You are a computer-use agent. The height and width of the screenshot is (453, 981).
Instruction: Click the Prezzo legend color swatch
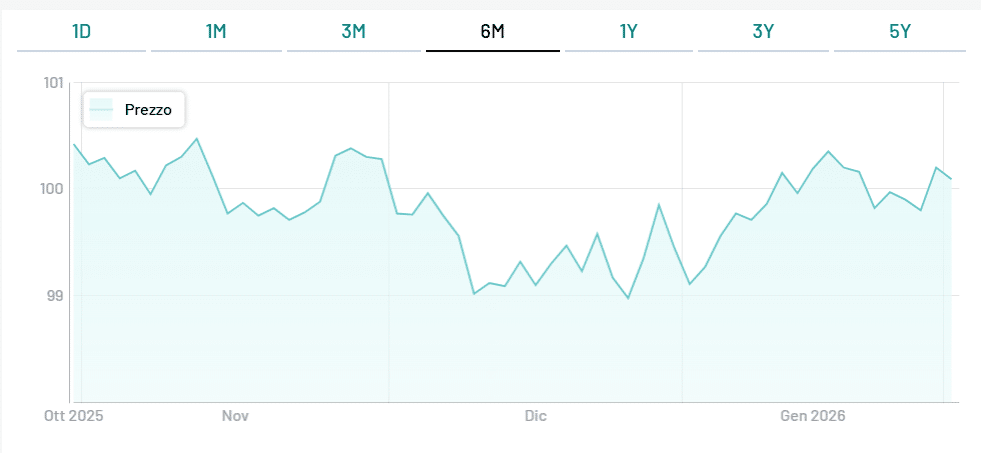tap(101, 110)
